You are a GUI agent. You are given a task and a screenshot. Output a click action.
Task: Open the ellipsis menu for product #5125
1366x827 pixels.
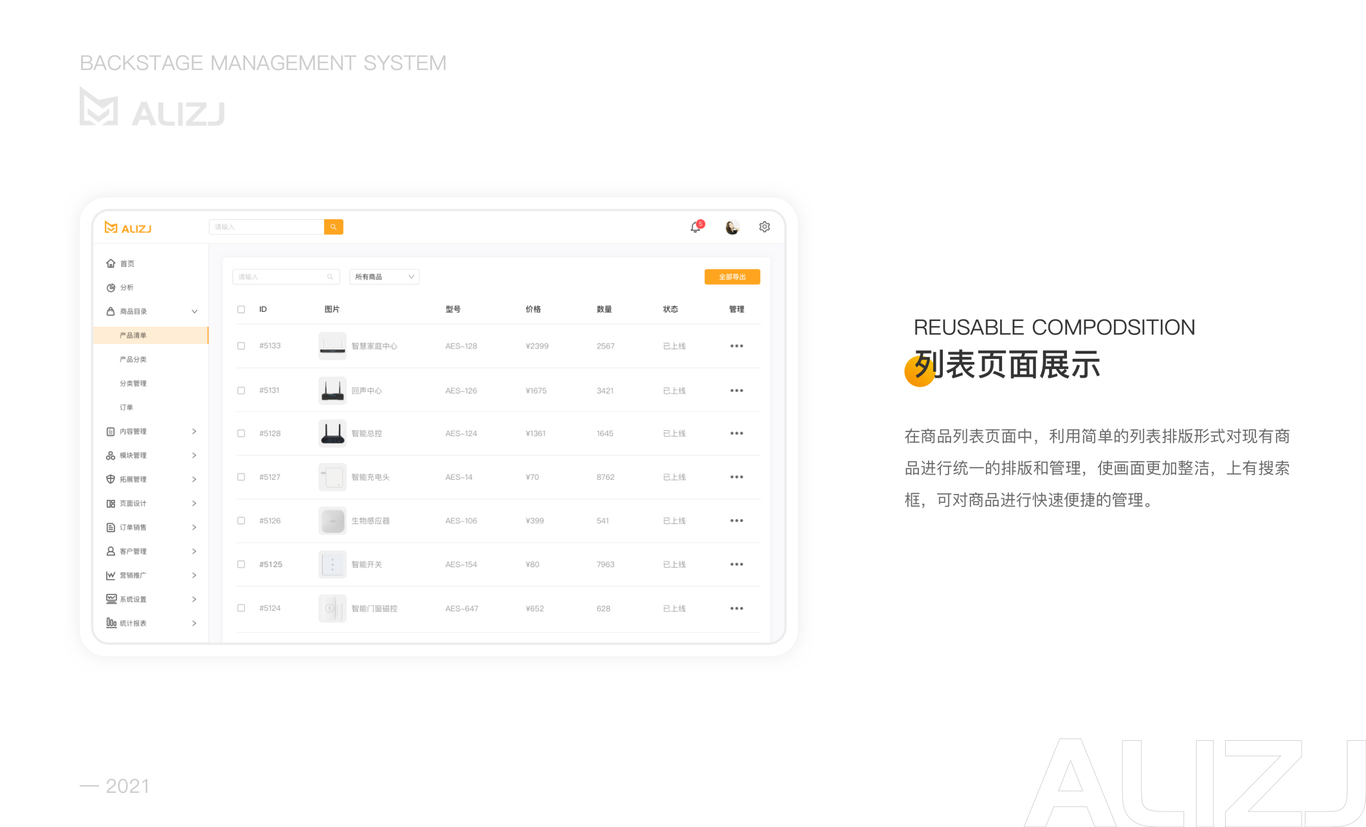tap(737, 564)
